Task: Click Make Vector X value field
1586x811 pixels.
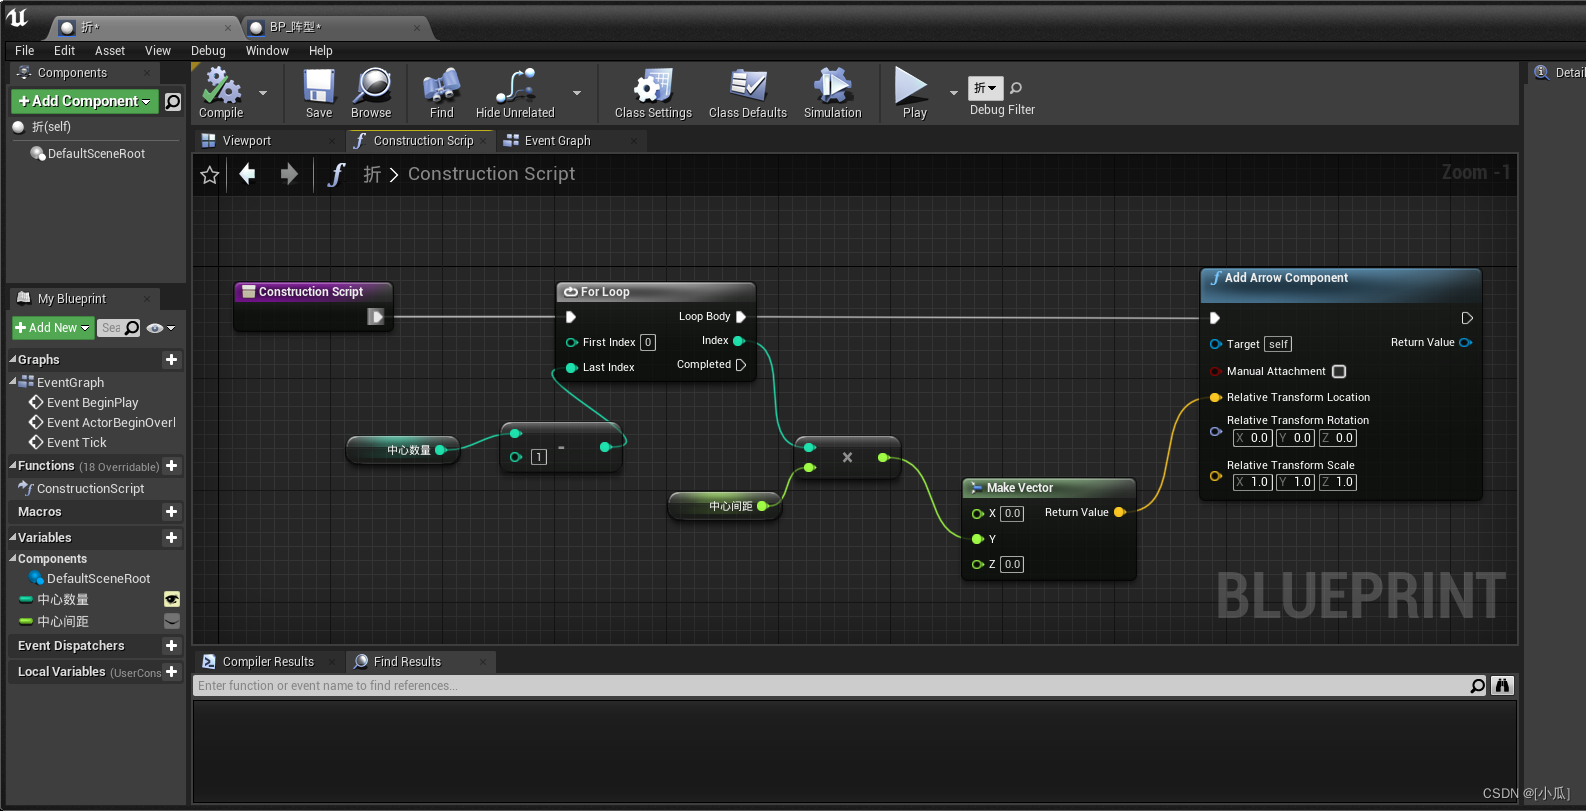Action: tap(1012, 514)
